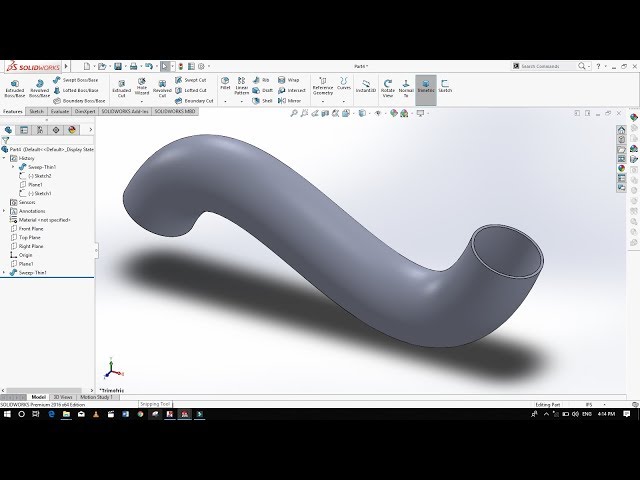Select the Rib feature

261,80
